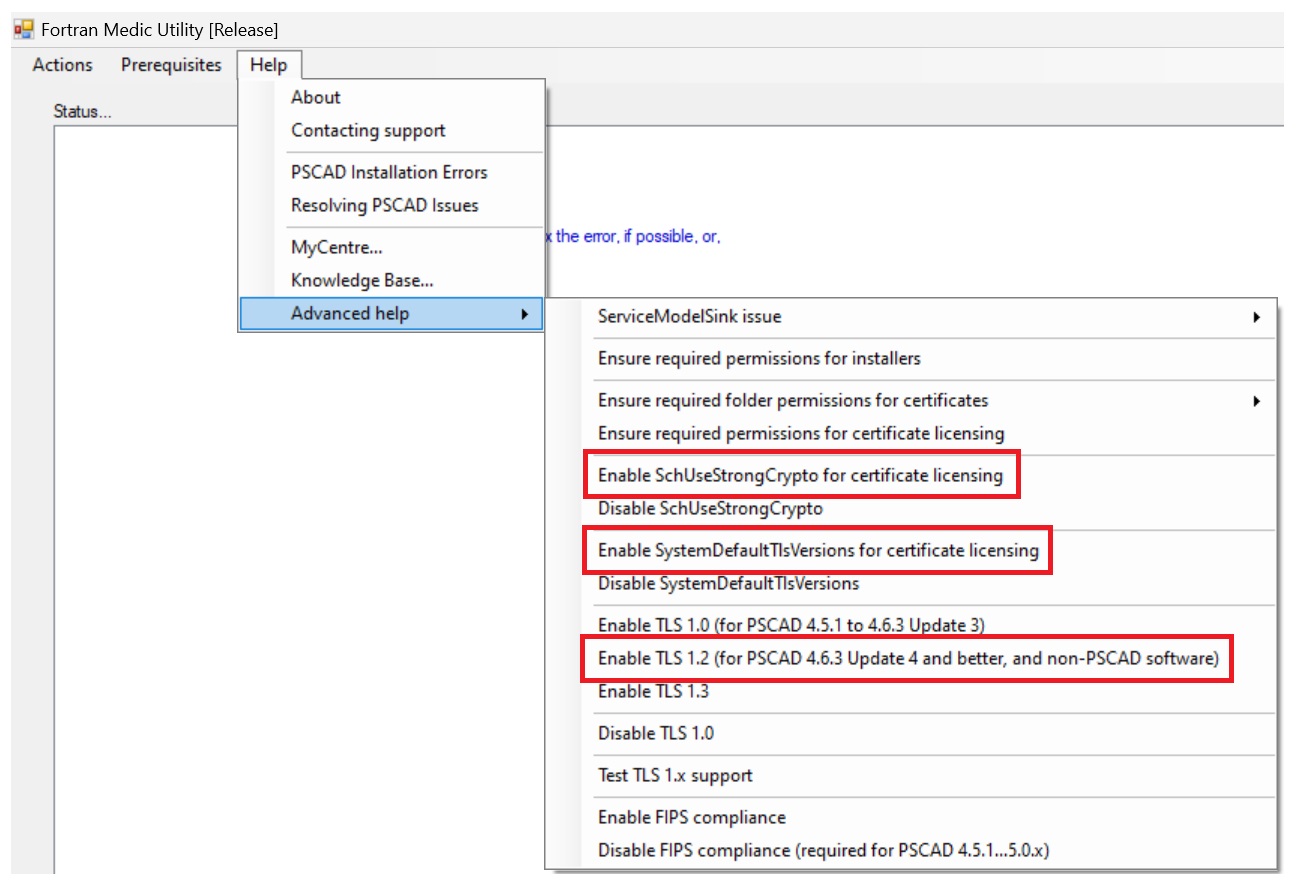Open Knowledge Base... entry
Screen dimensions: 1306x890
(x=361, y=281)
